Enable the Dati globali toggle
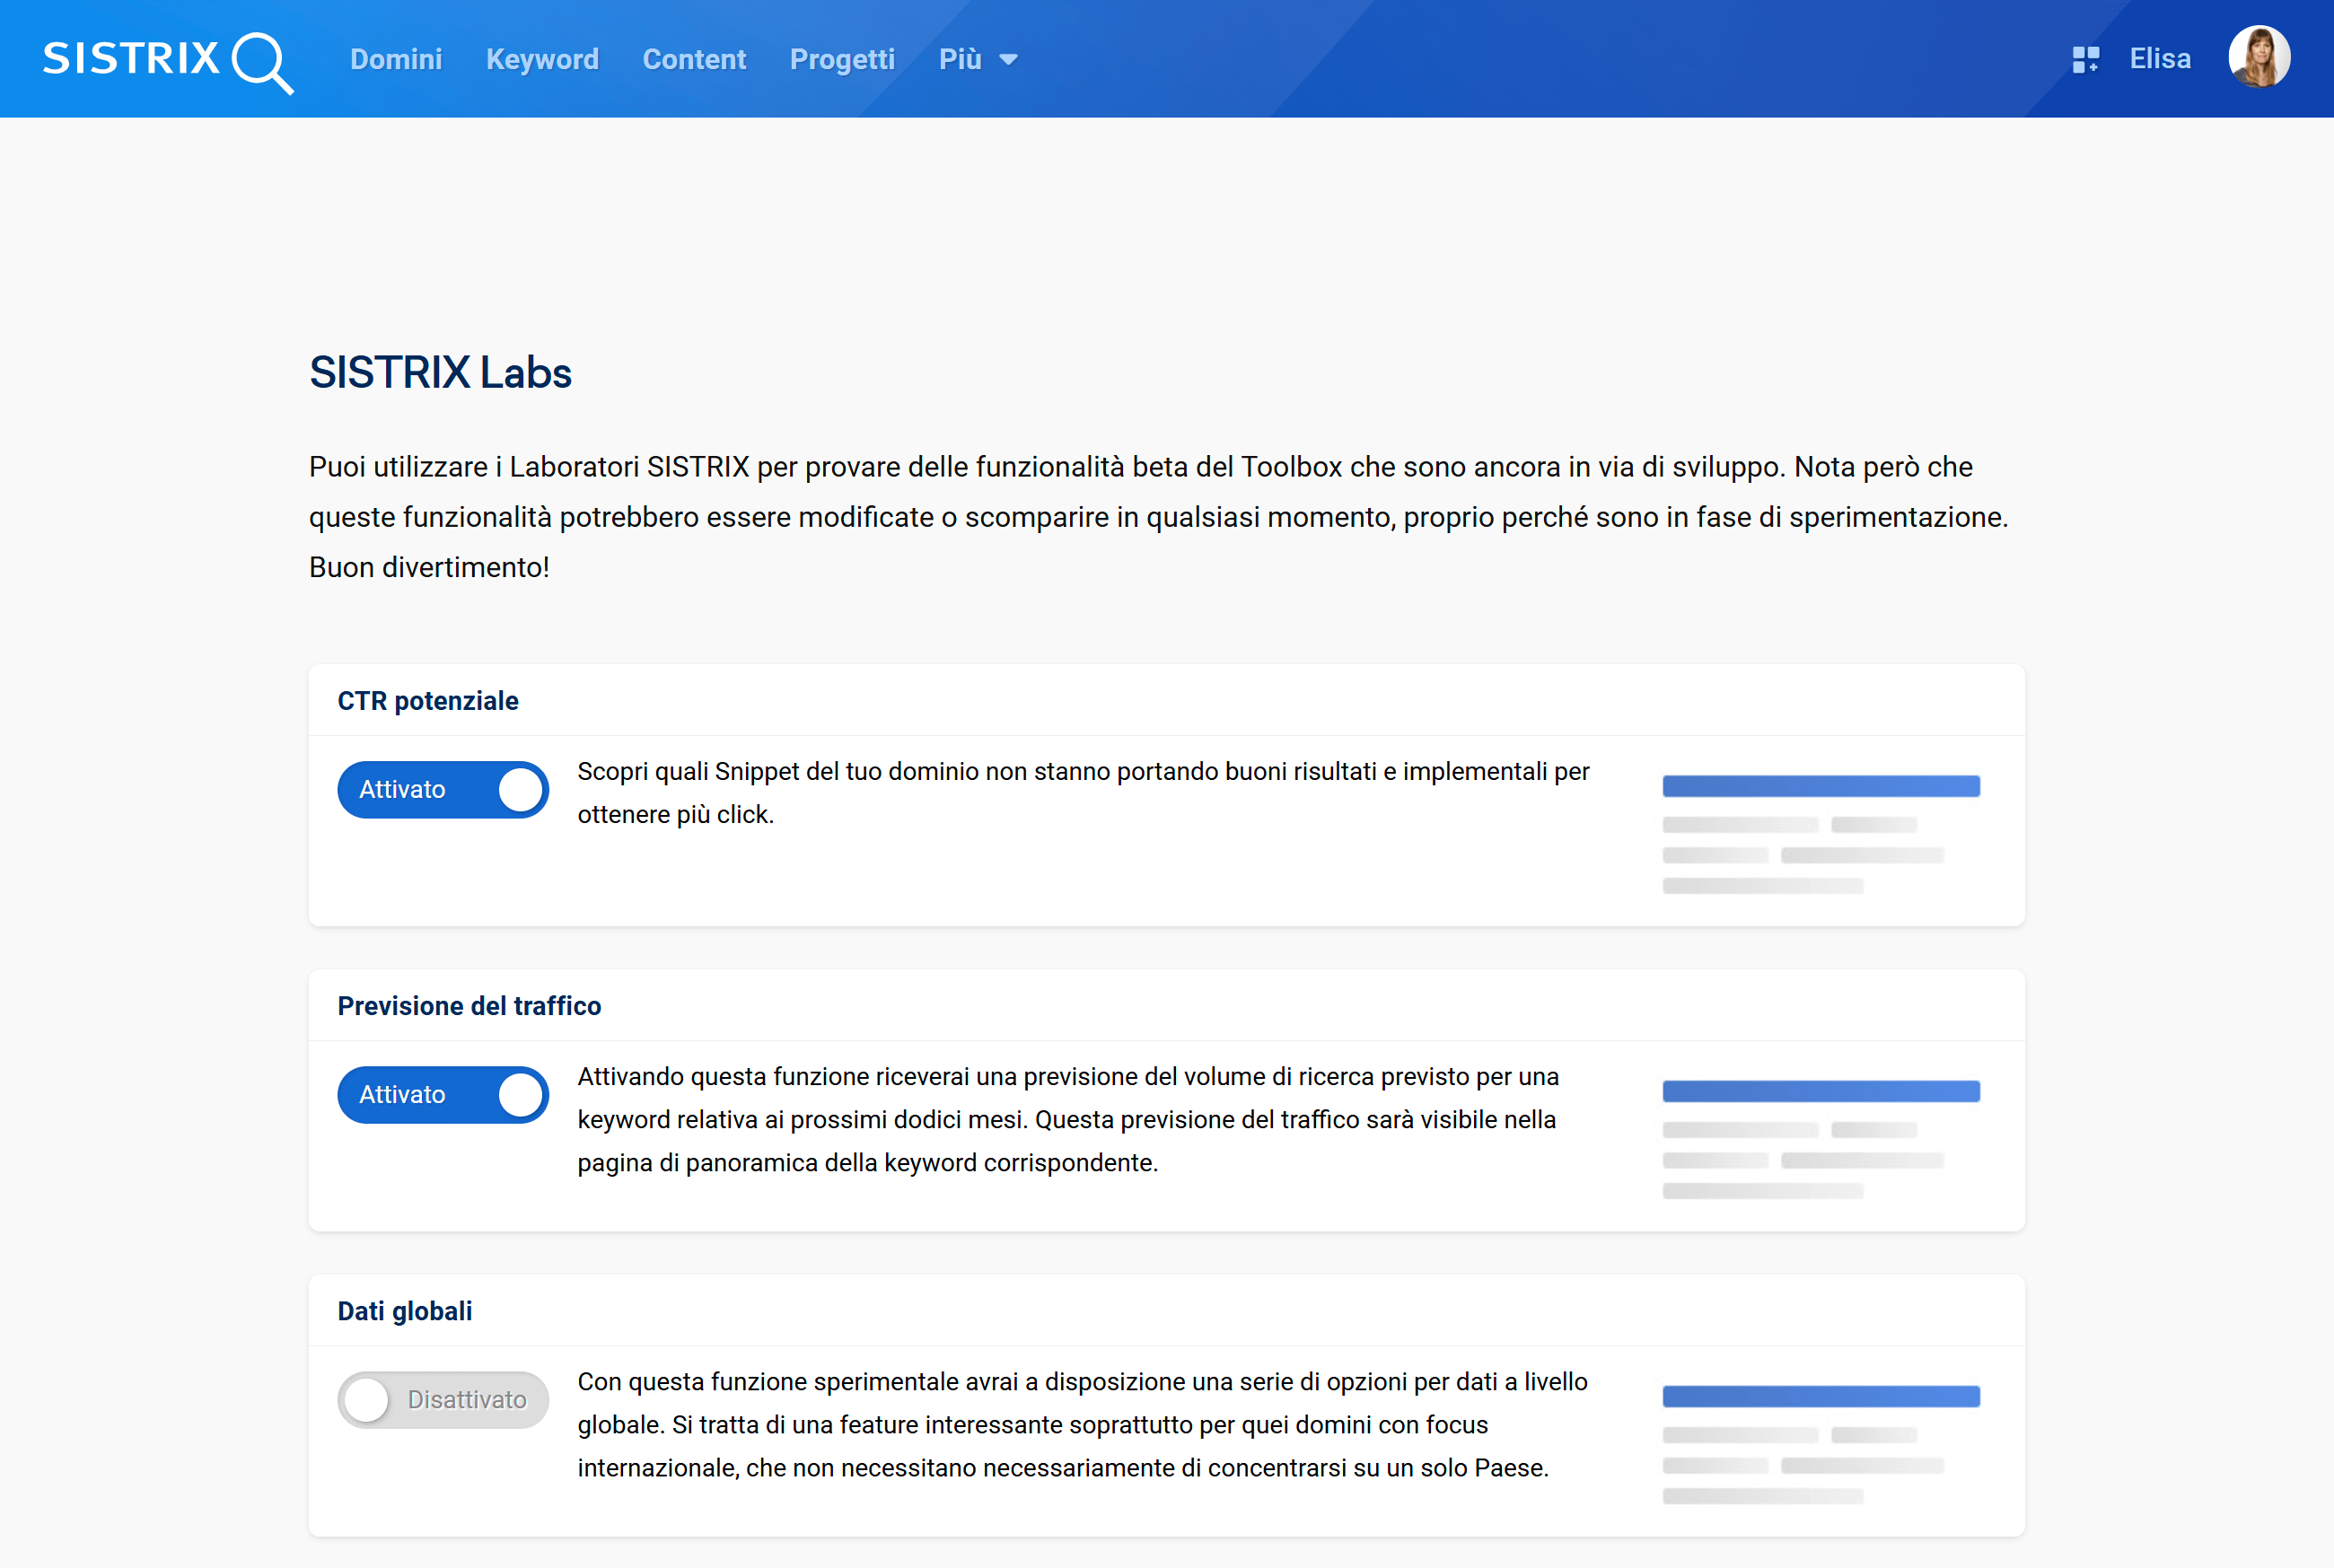This screenshot has height=1568, width=2334. click(443, 1400)
